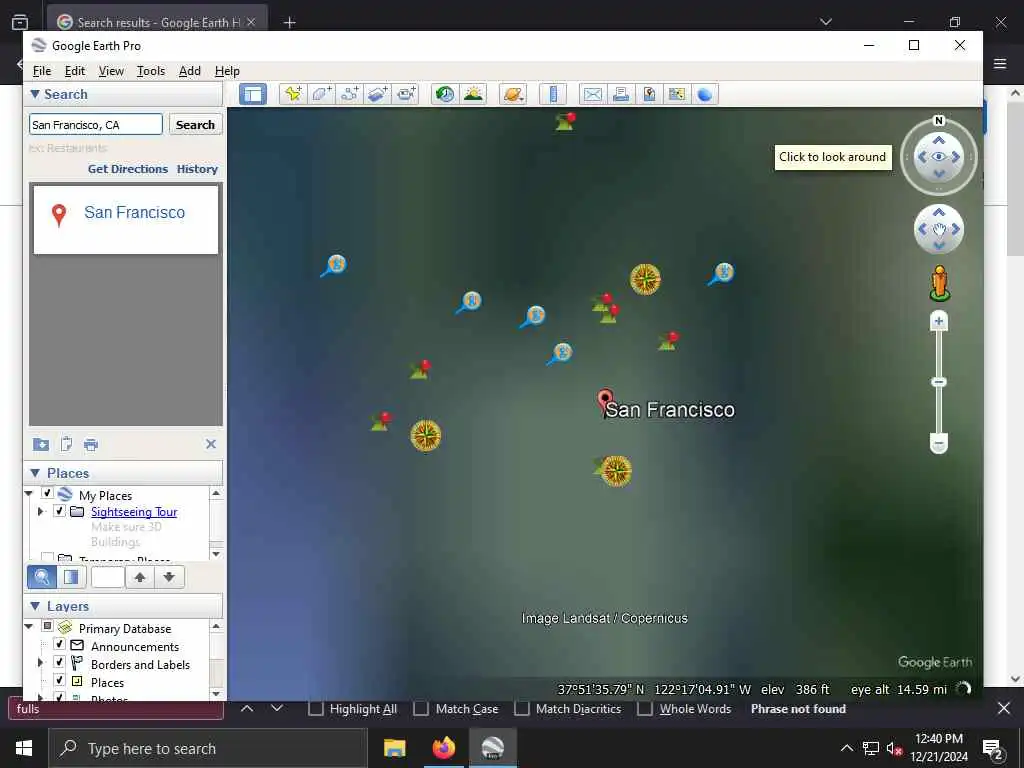Open the Edit menu

tap(74, 71)
